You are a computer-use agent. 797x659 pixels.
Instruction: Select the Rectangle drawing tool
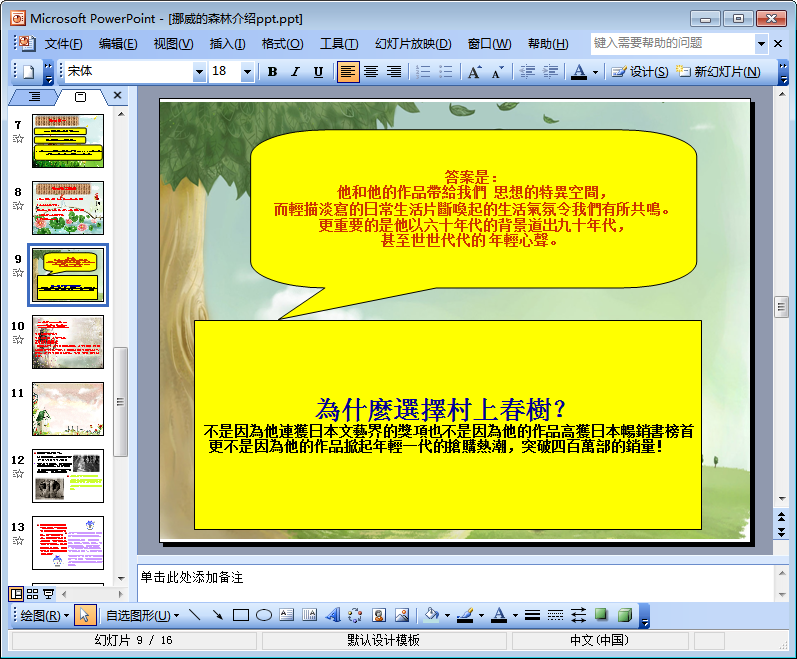240,615
